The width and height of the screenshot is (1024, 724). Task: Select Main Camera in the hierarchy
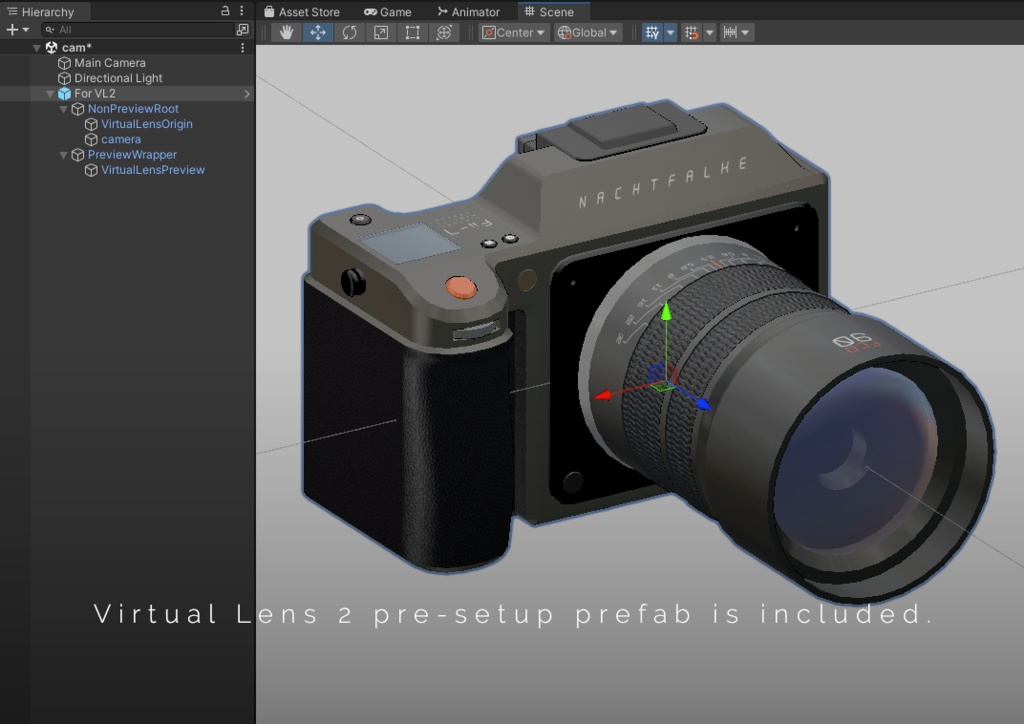110,63
